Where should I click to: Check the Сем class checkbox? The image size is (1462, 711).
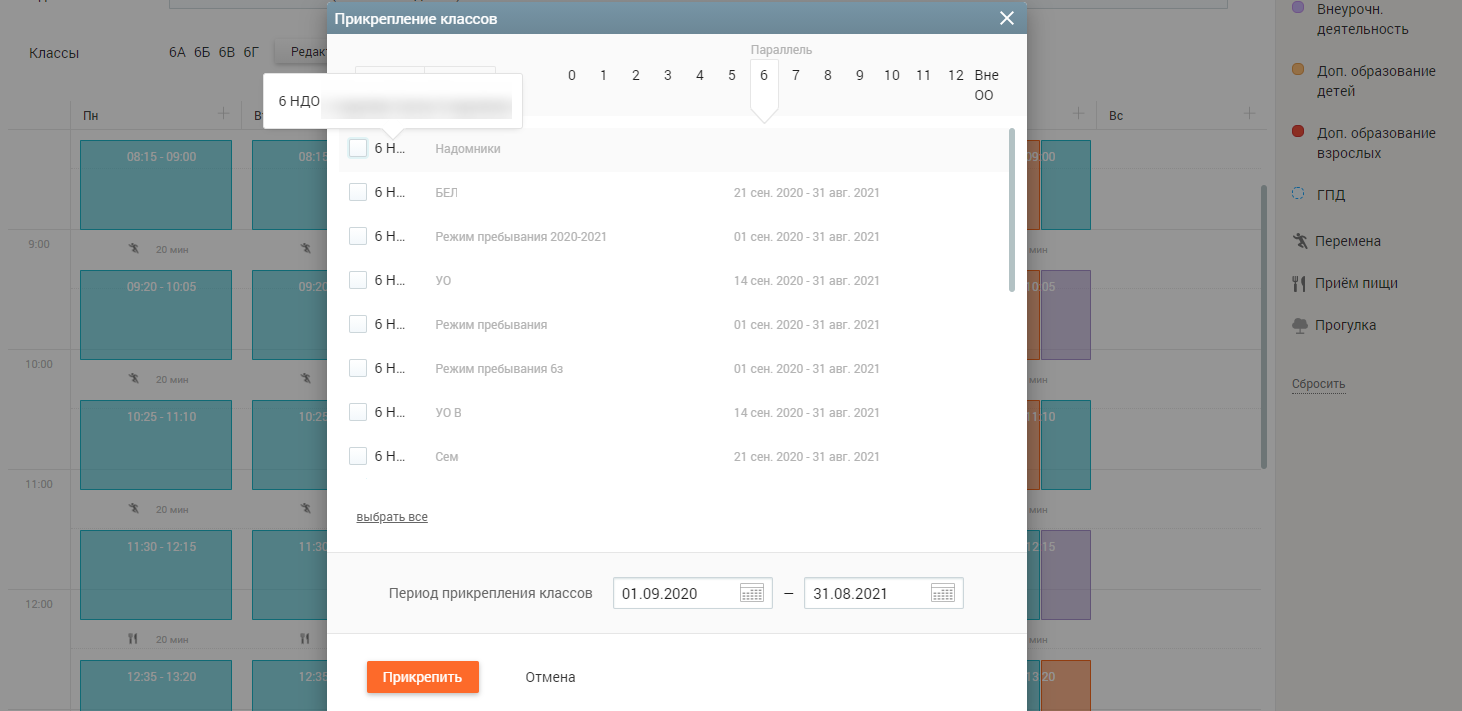[358, 456]
